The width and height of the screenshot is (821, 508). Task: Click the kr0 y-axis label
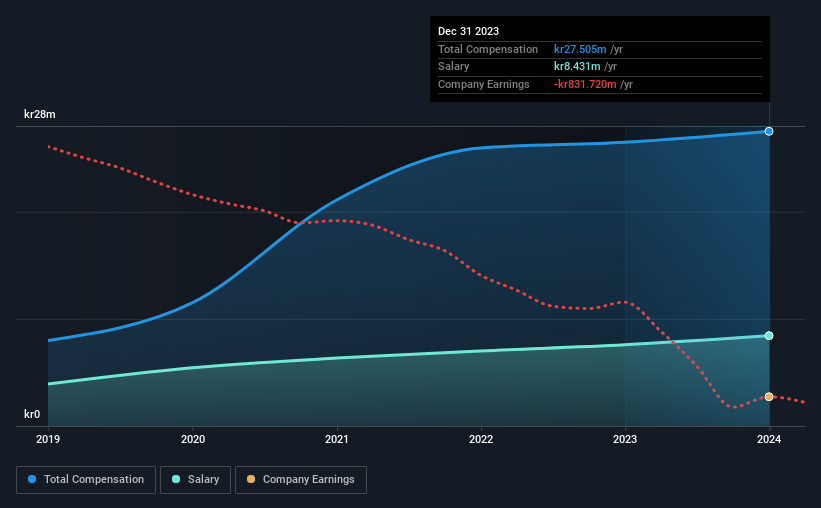tap(32, 414)
